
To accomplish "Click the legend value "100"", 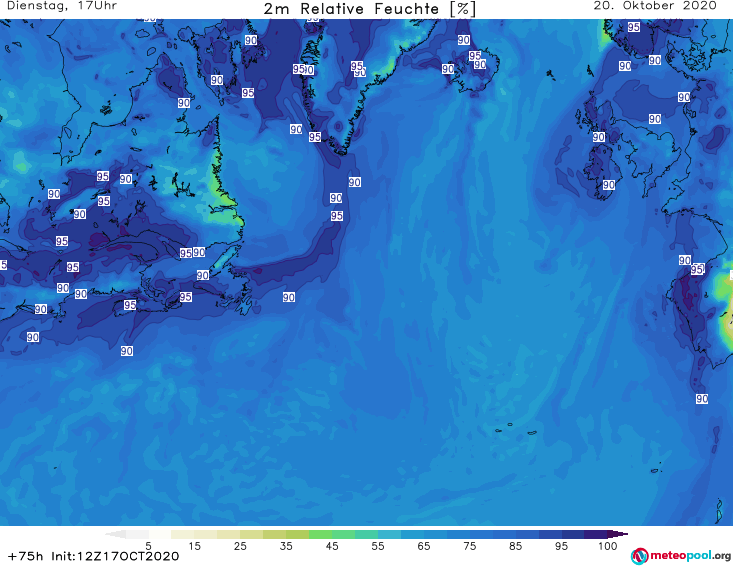I will (x=608, y=546).
